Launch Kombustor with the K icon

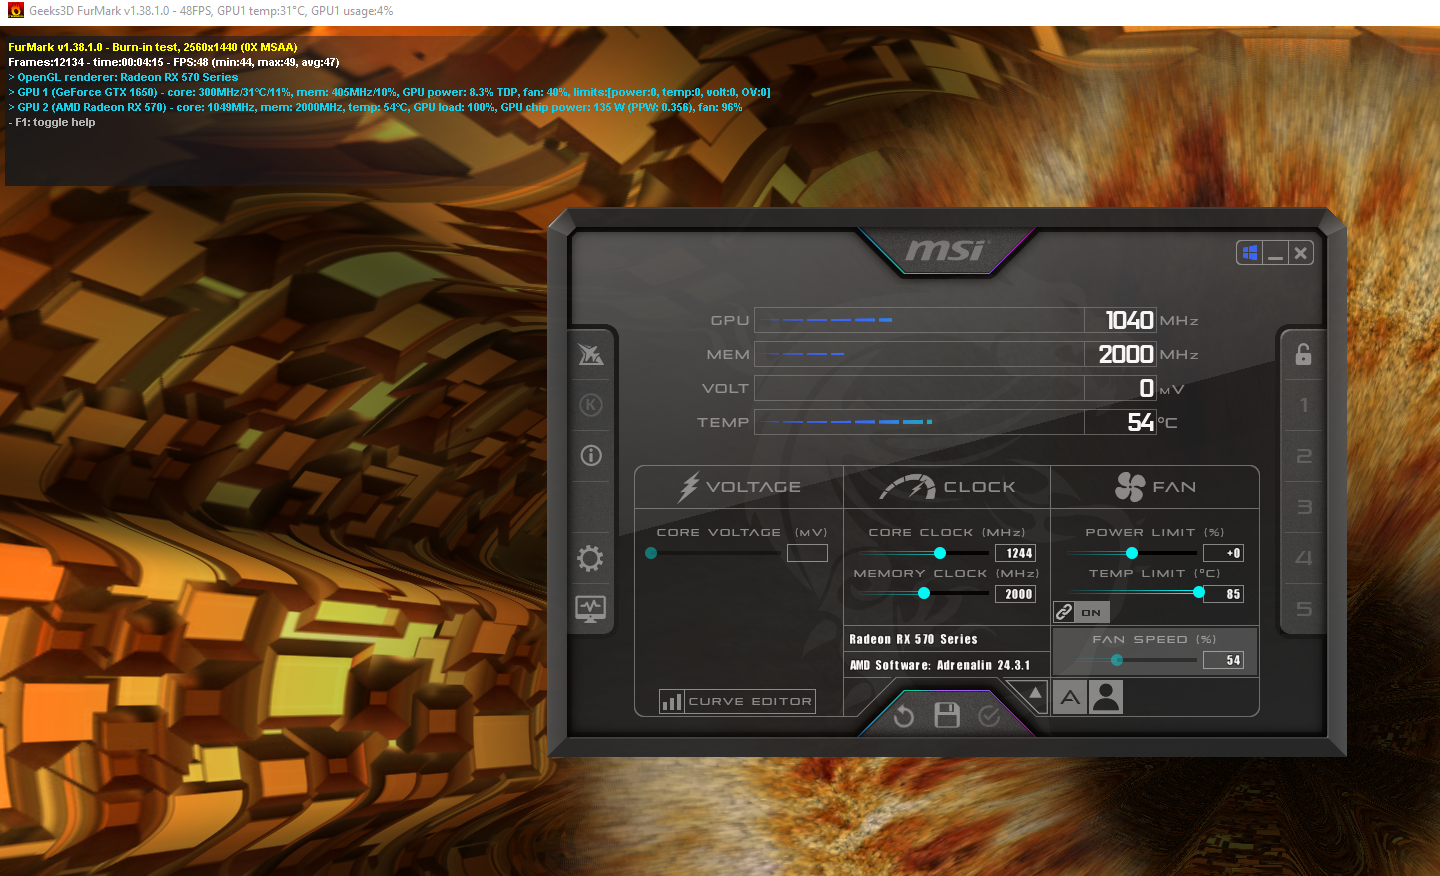(591, 405)
